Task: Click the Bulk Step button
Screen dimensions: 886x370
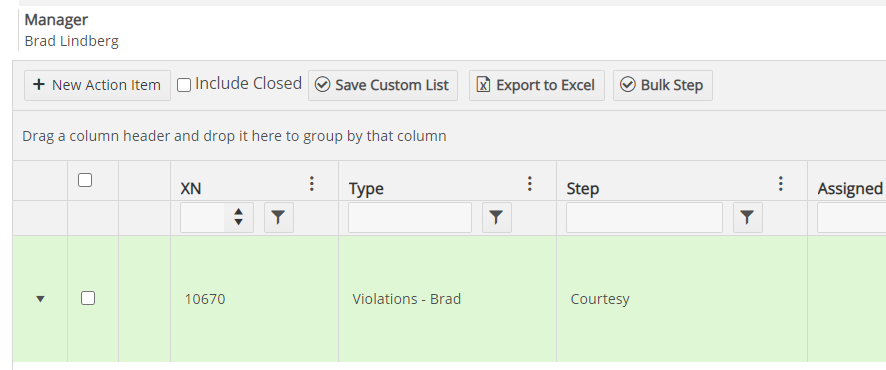Action: 663,85
